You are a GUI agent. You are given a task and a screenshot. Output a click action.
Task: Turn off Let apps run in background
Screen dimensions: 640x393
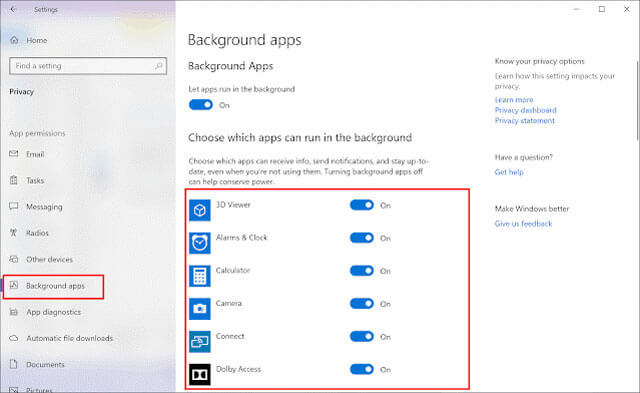point(201,105)
